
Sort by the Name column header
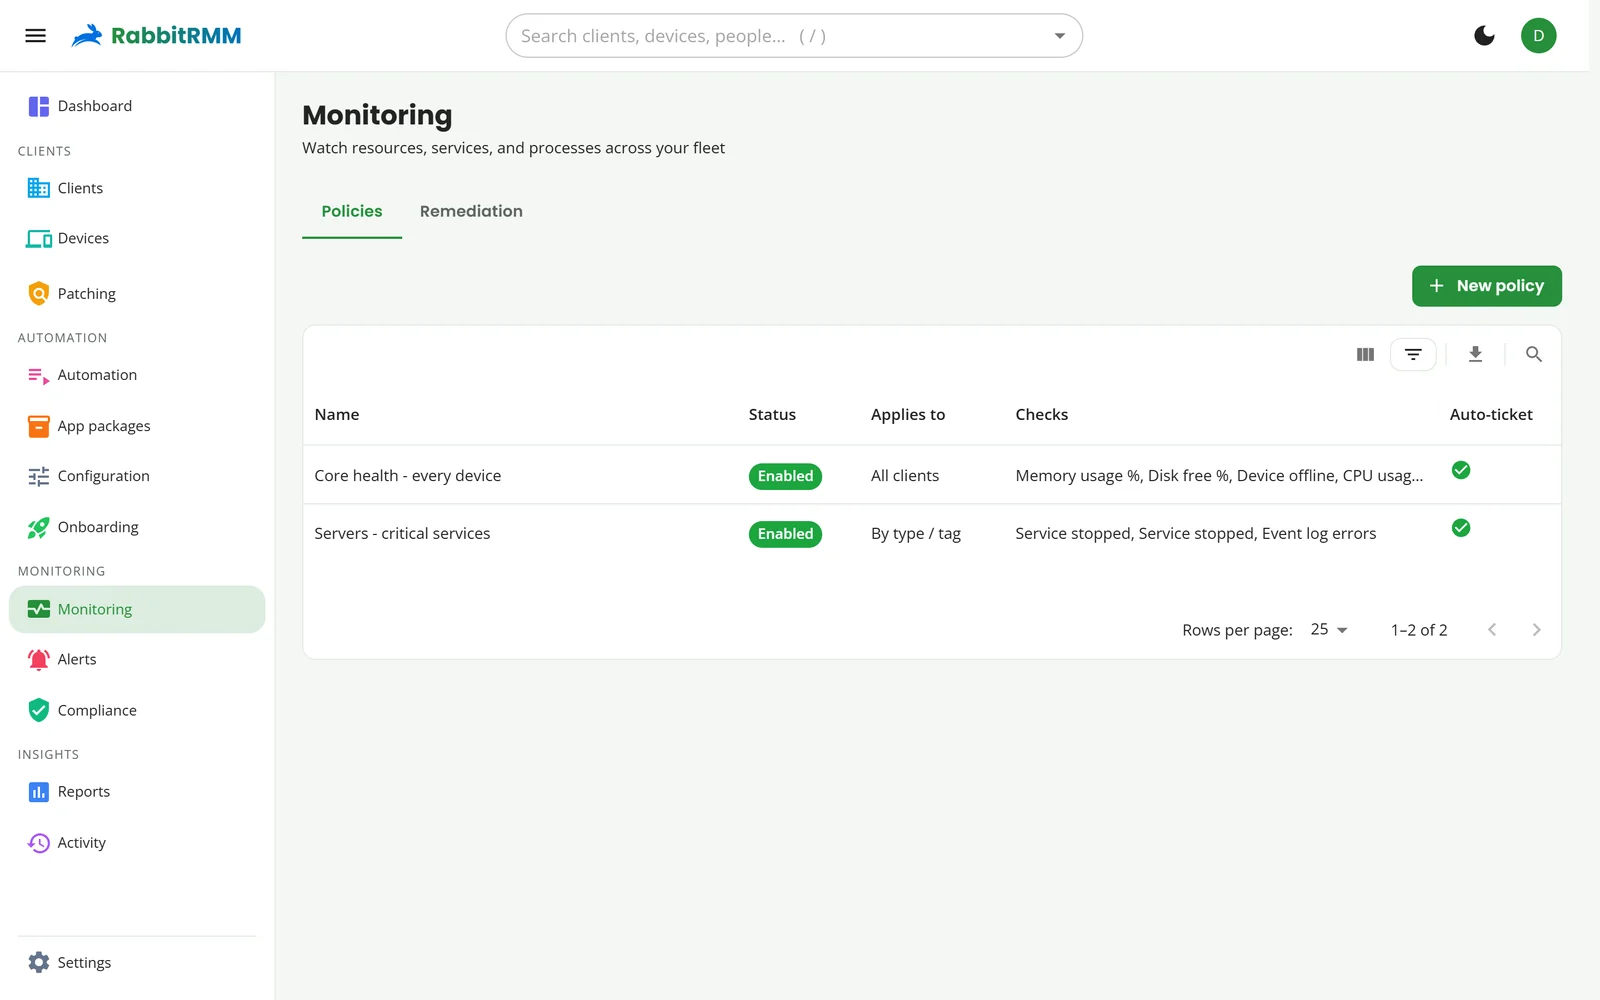click(337, 414)
